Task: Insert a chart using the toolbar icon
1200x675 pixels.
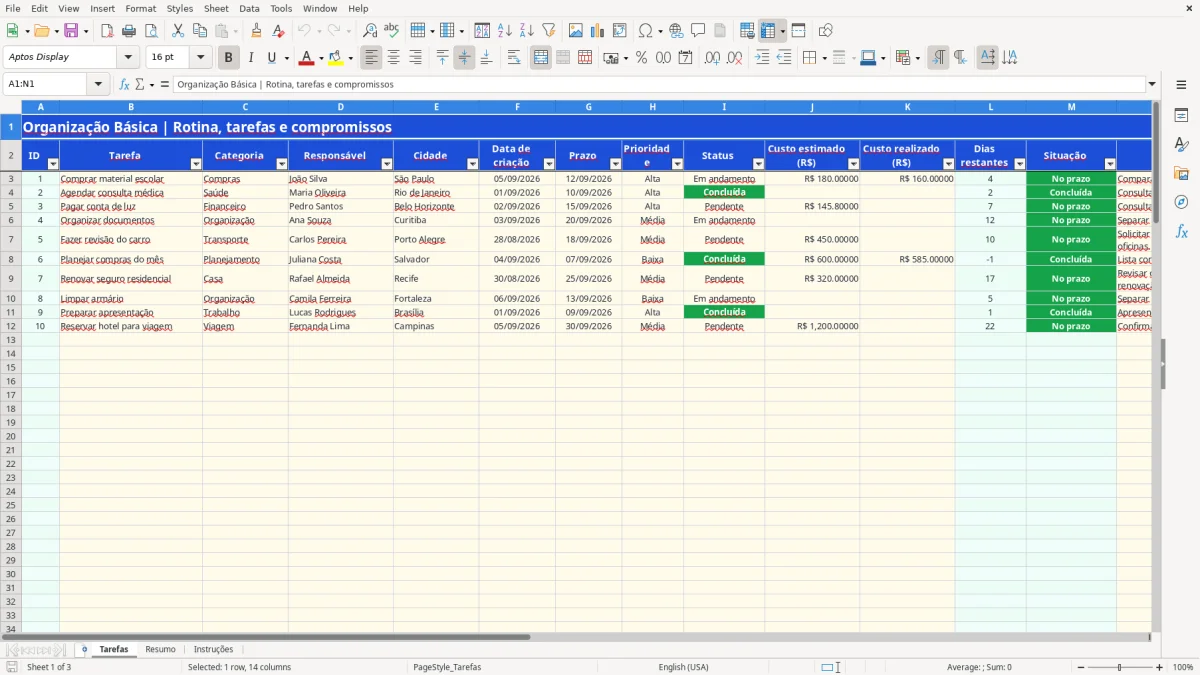Action: click(598, 31)
